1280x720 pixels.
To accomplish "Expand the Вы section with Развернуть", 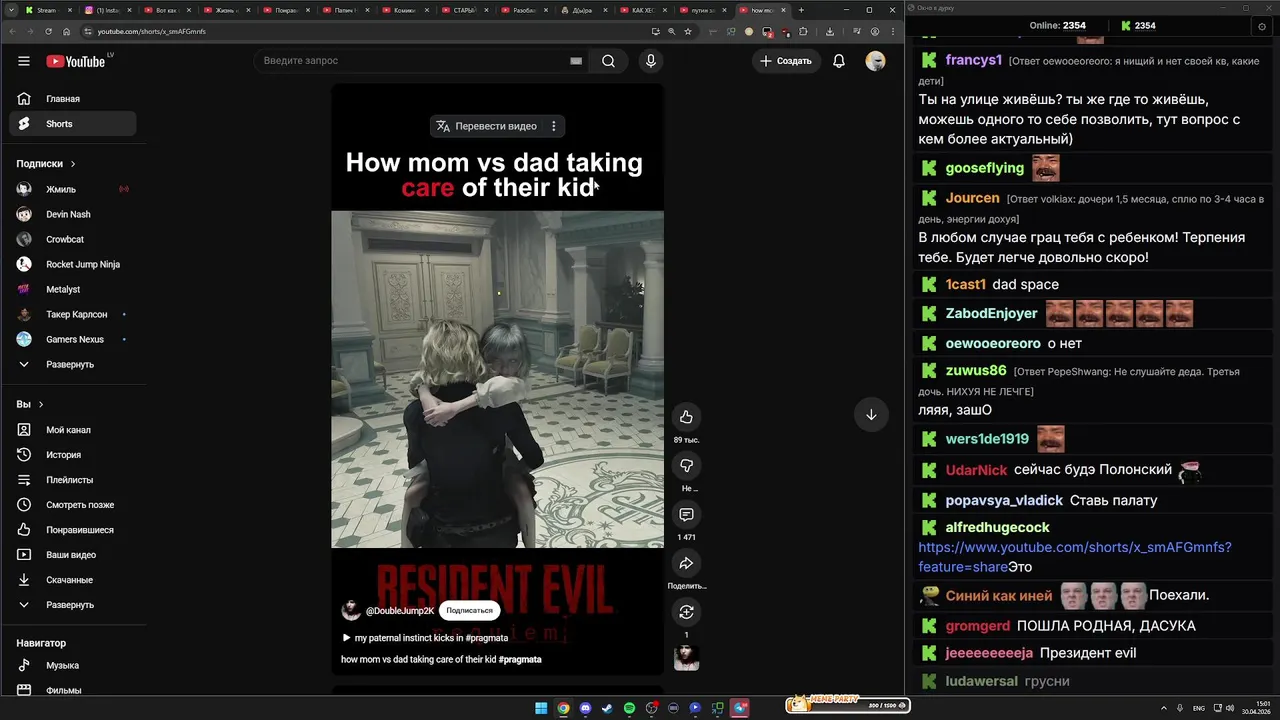I will coord(73,605).
